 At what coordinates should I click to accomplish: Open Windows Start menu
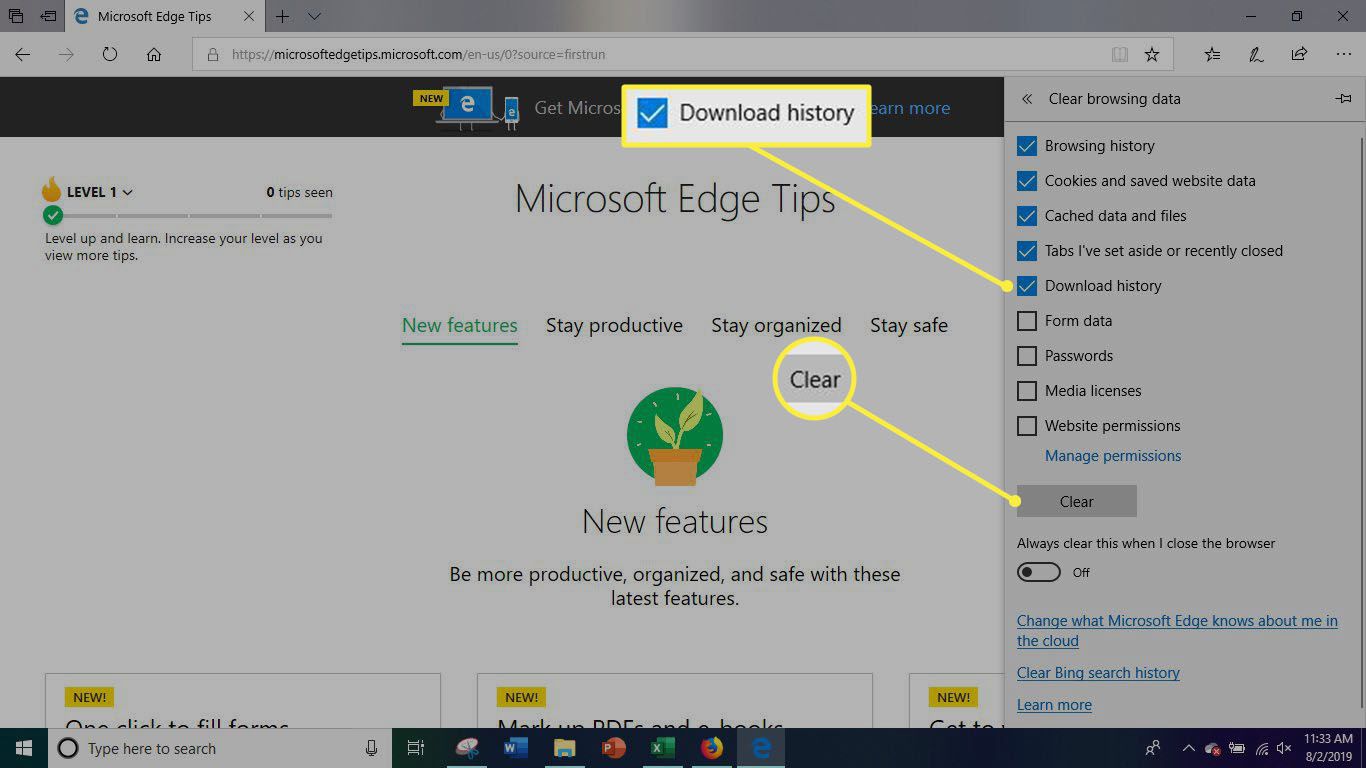(x=24, y=748)
